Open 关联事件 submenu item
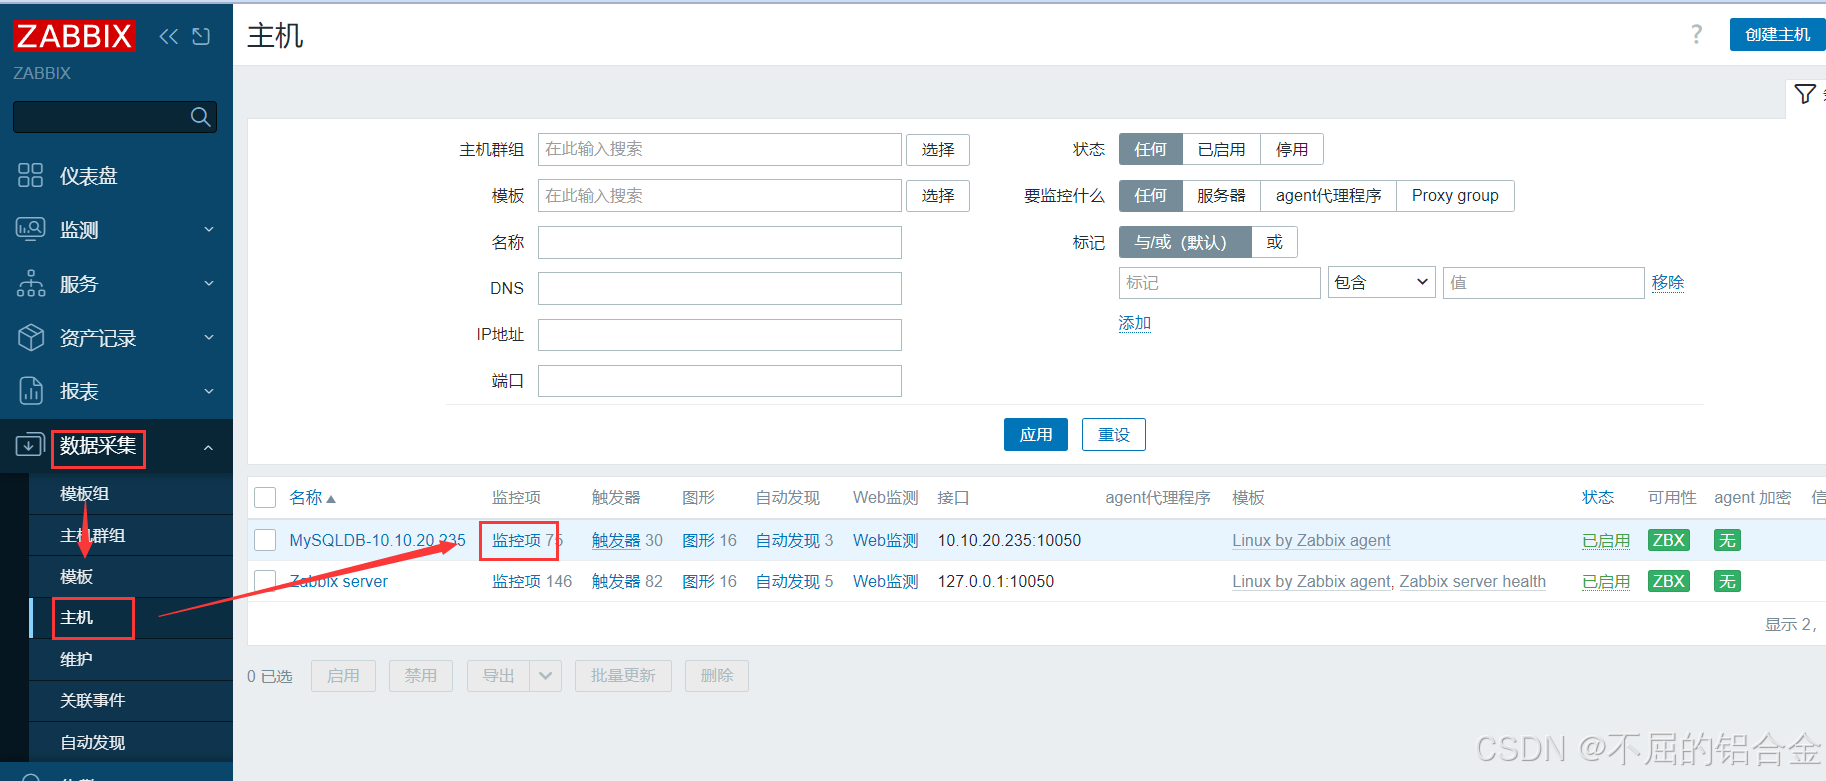Image resolution: width=1826 pixels, height=781 pixels. coord(92,701)
